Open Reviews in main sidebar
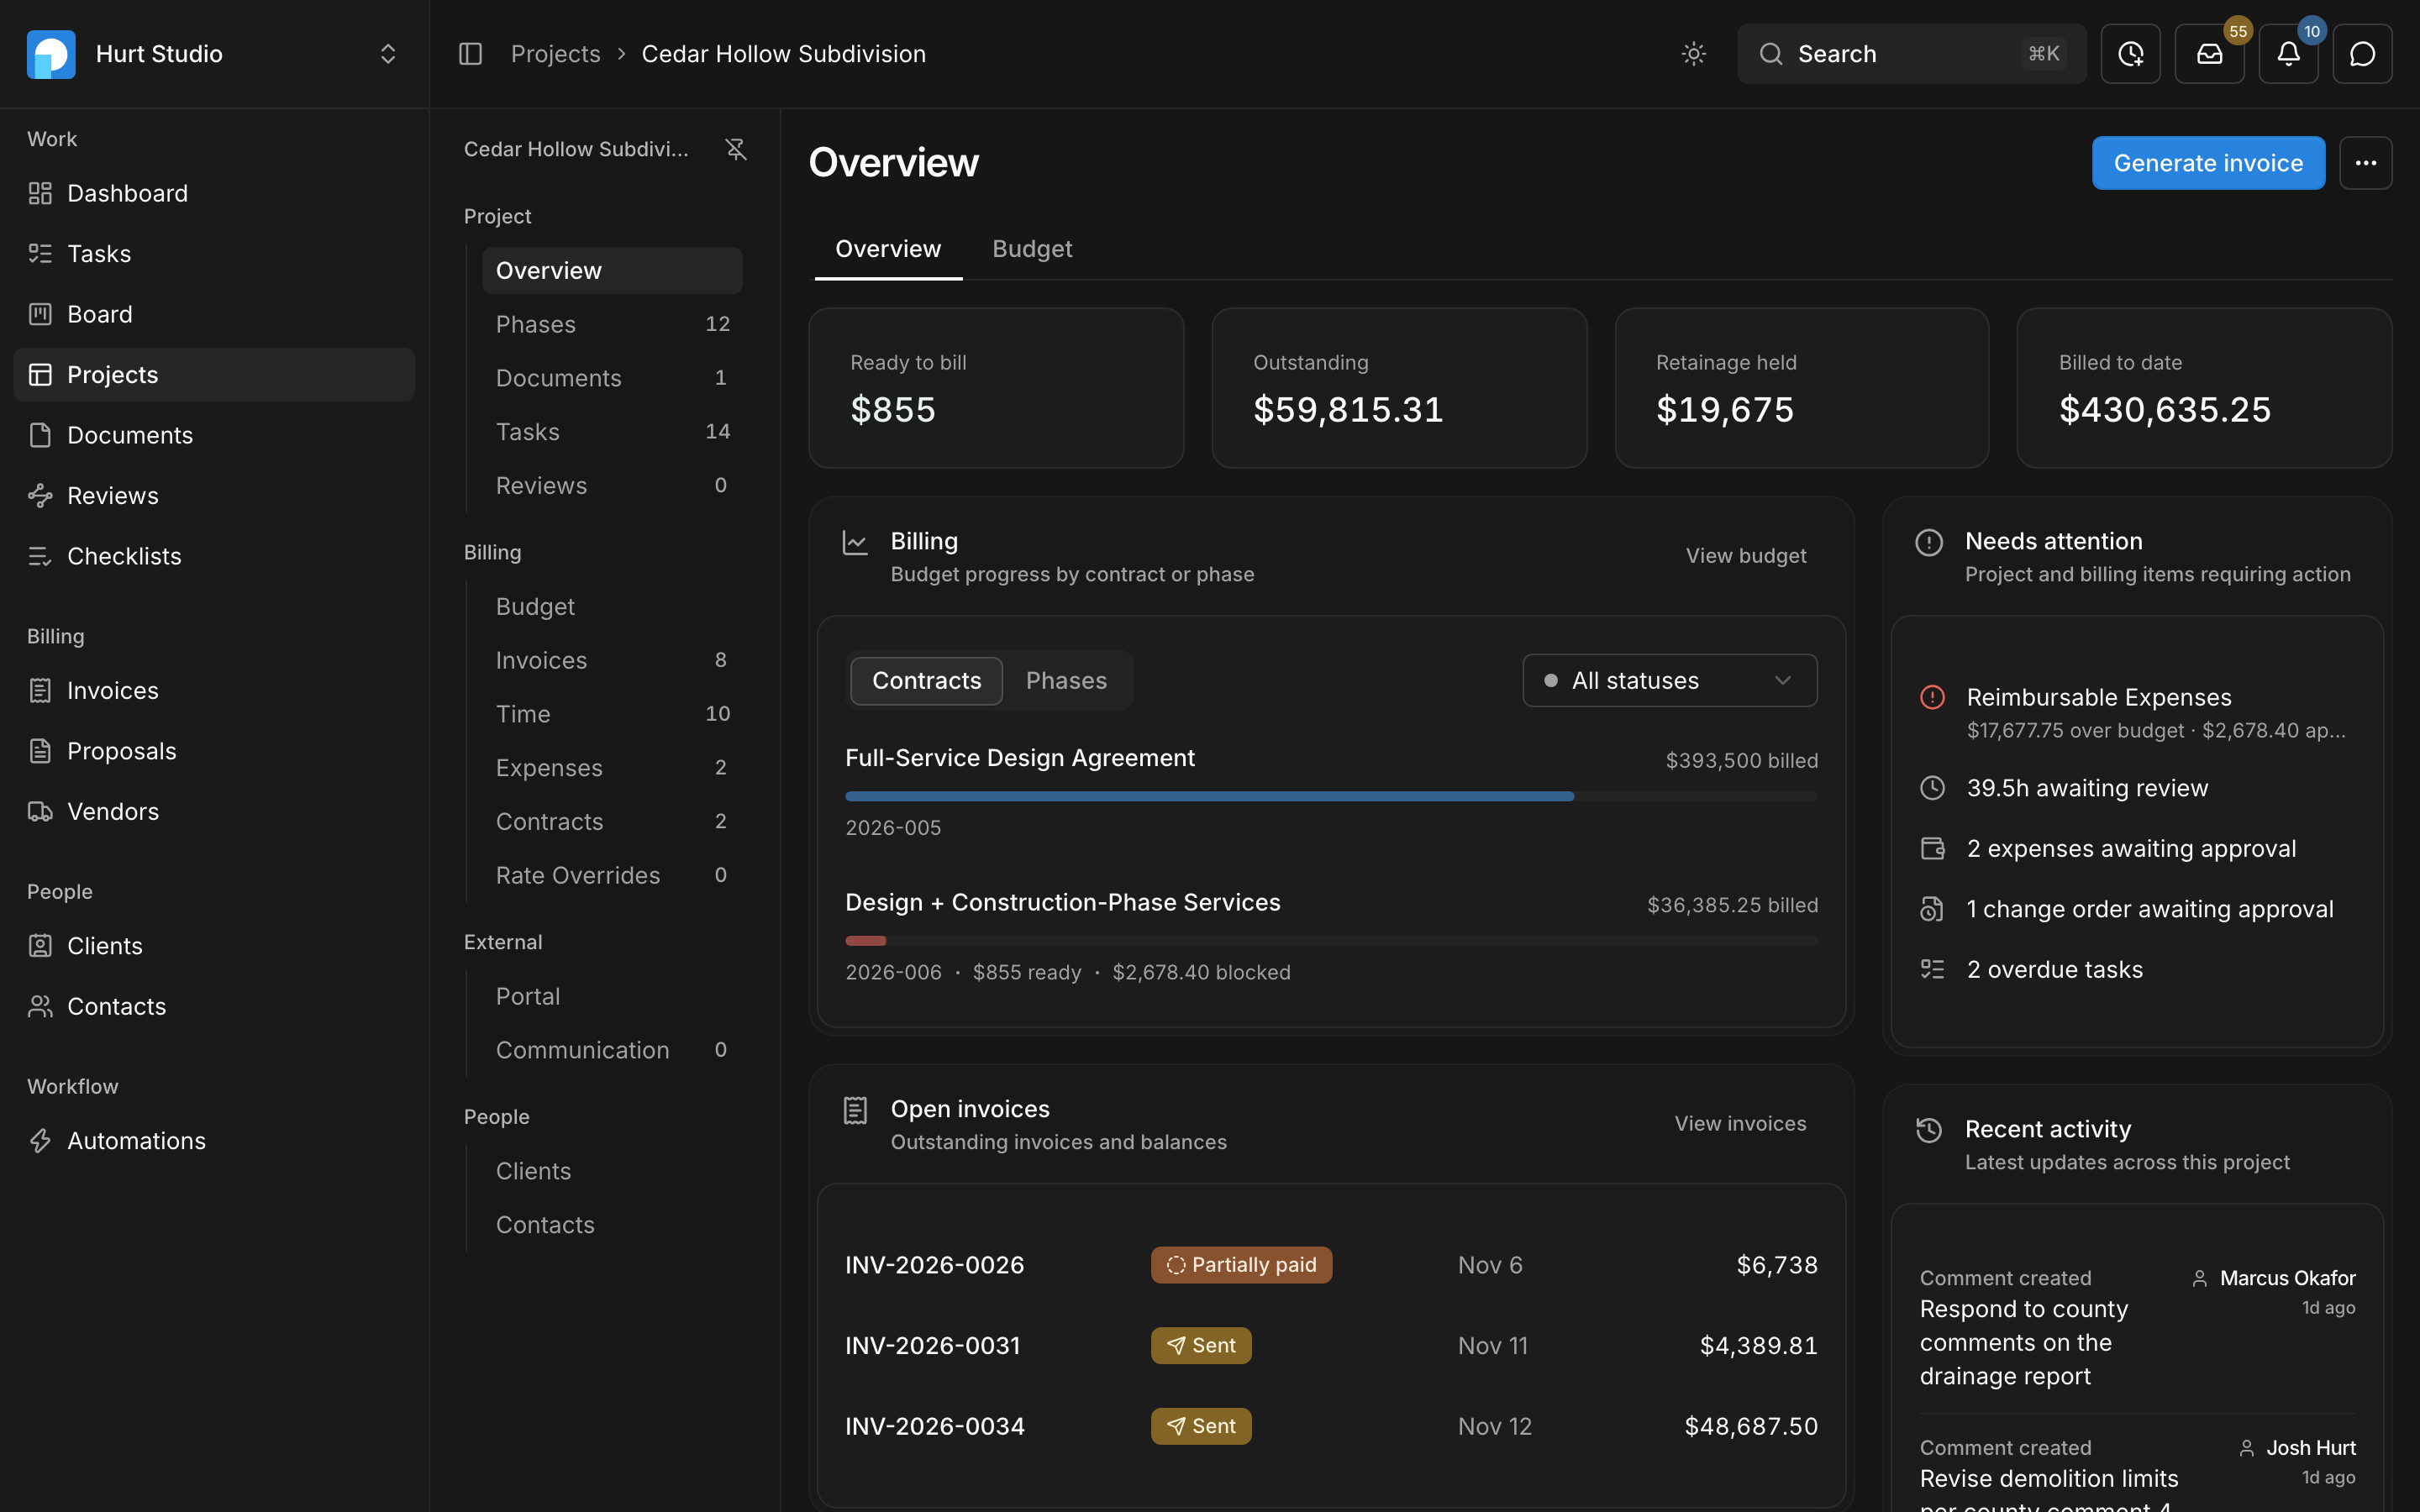 [214, 496]
